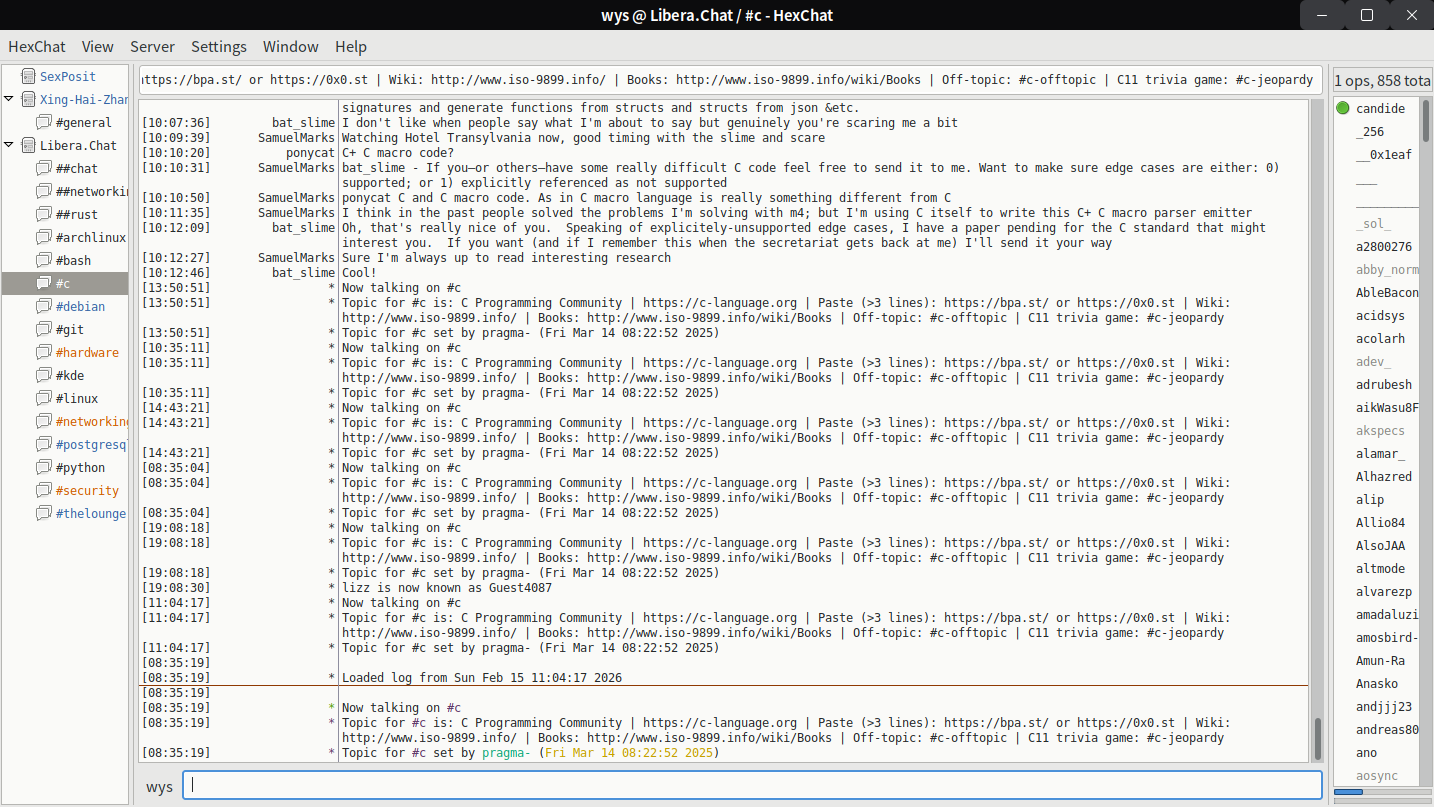Click the wys nickname button
Screen dimensions: 1434x807
159,786
